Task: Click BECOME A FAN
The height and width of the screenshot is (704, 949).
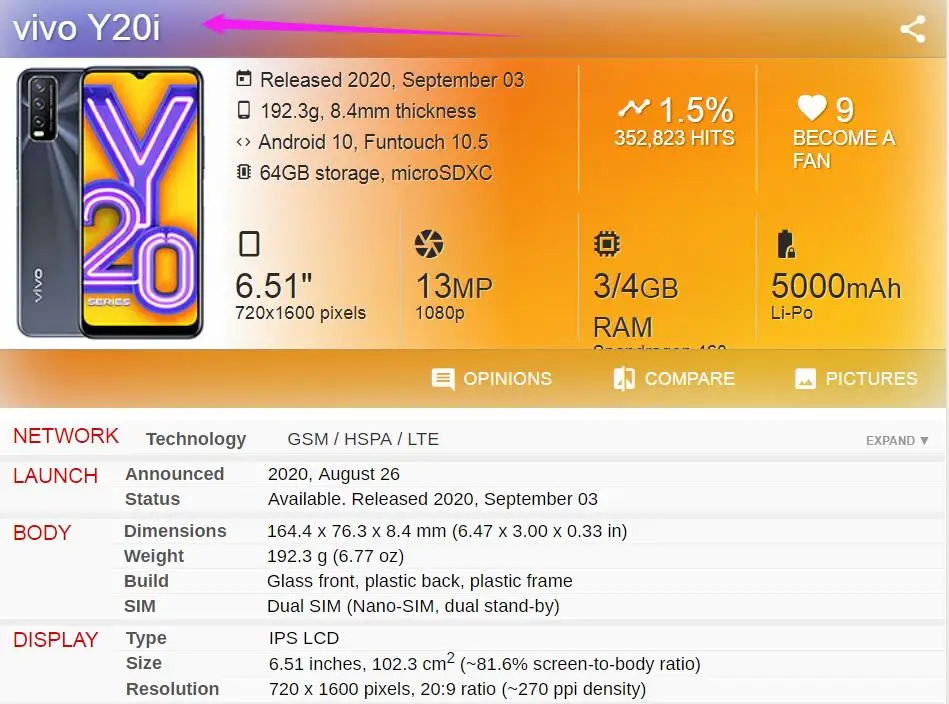Action: tap(844, 150)
